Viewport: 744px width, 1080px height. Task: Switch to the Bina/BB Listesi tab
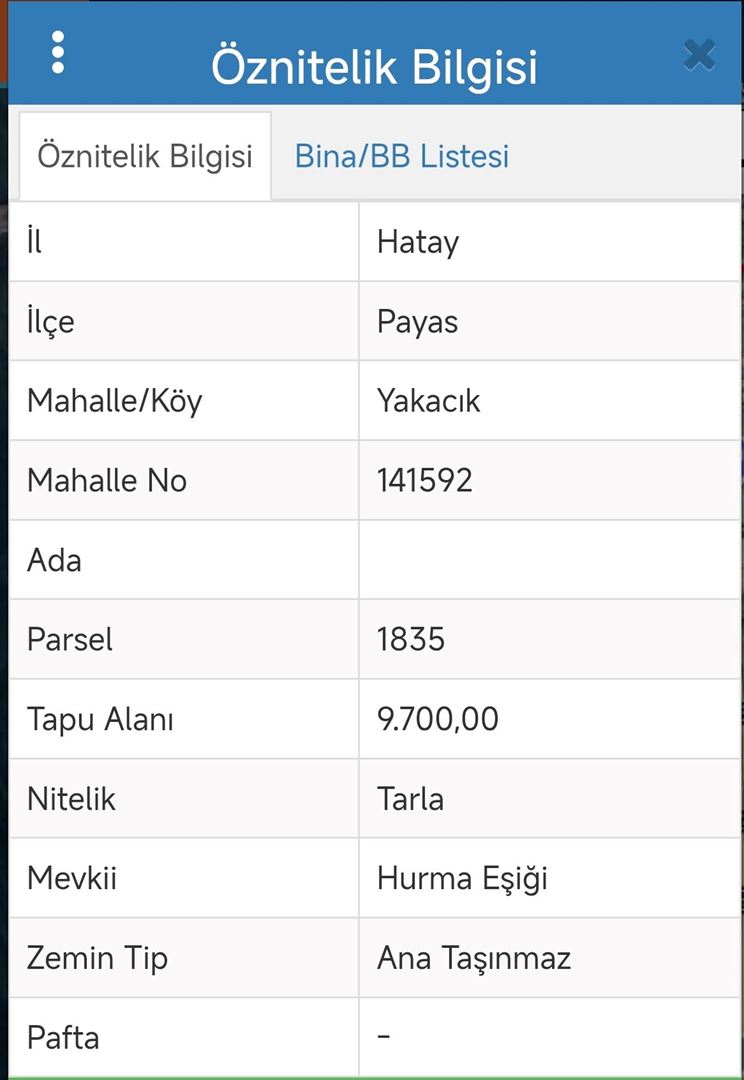[x=402, y=156]
